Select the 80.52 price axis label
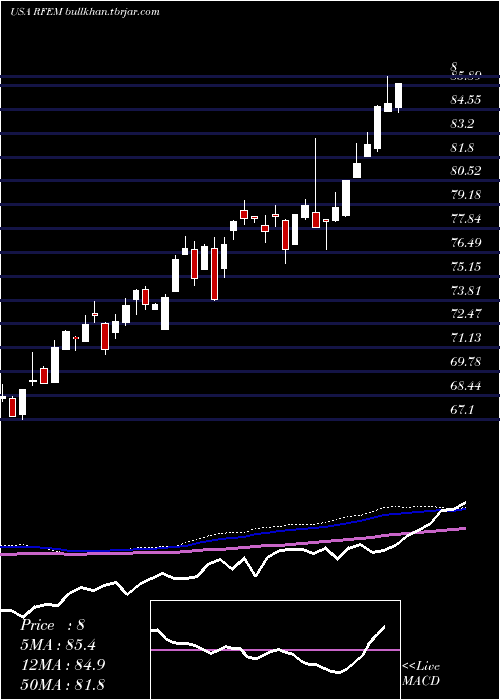 [466, 171]
